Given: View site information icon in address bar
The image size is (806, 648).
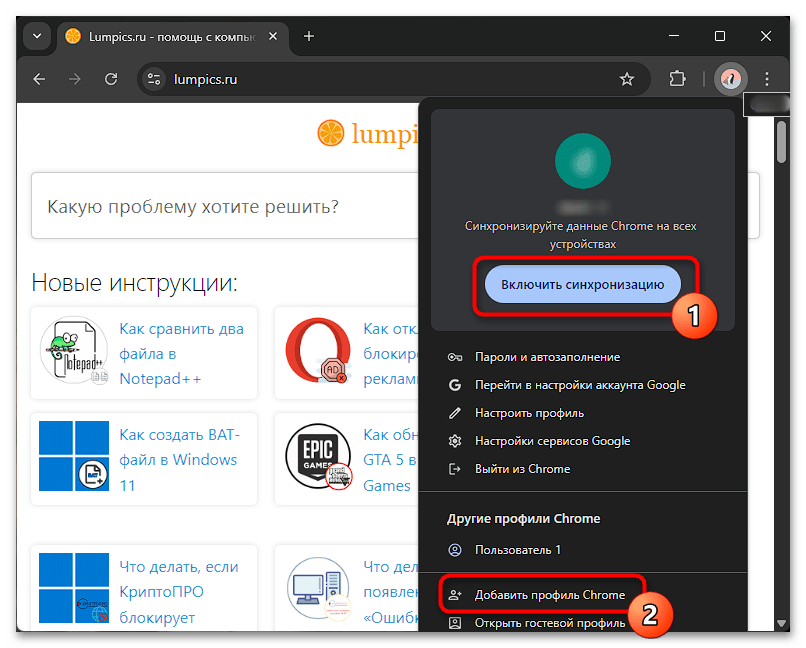Looking at the screenshot, I should click(x=154, y=79).
